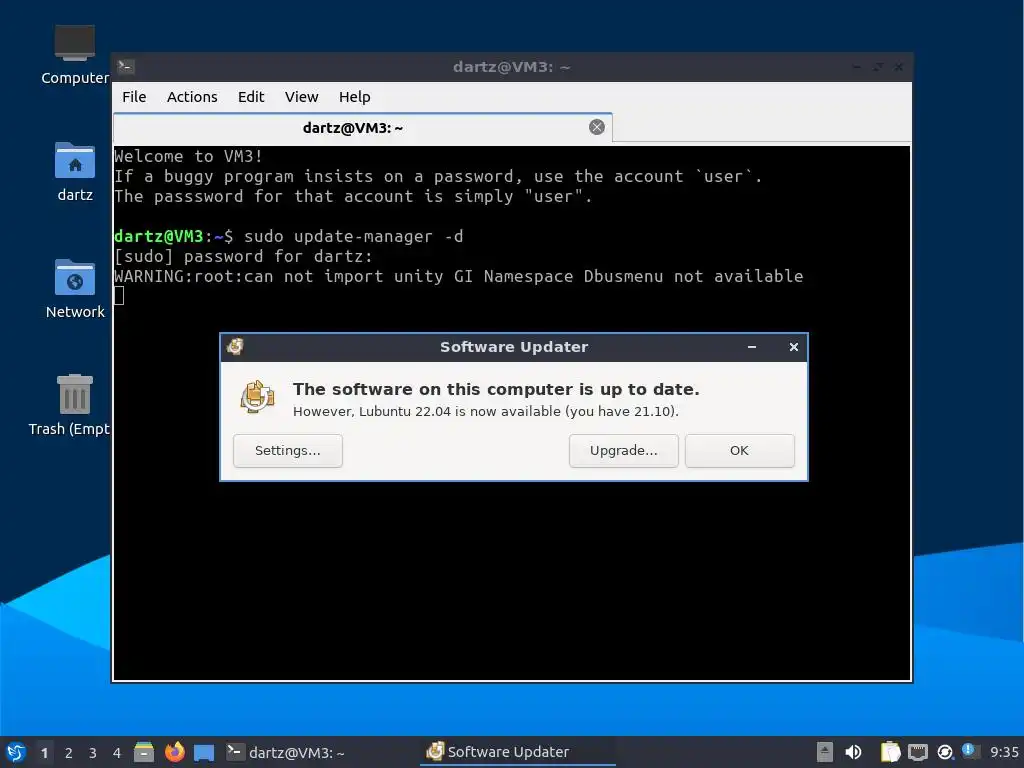Screen dimensions: 1024x768
Task: Select the dartz@VM3: ~ terminal tab
Action: pos(362,128)
